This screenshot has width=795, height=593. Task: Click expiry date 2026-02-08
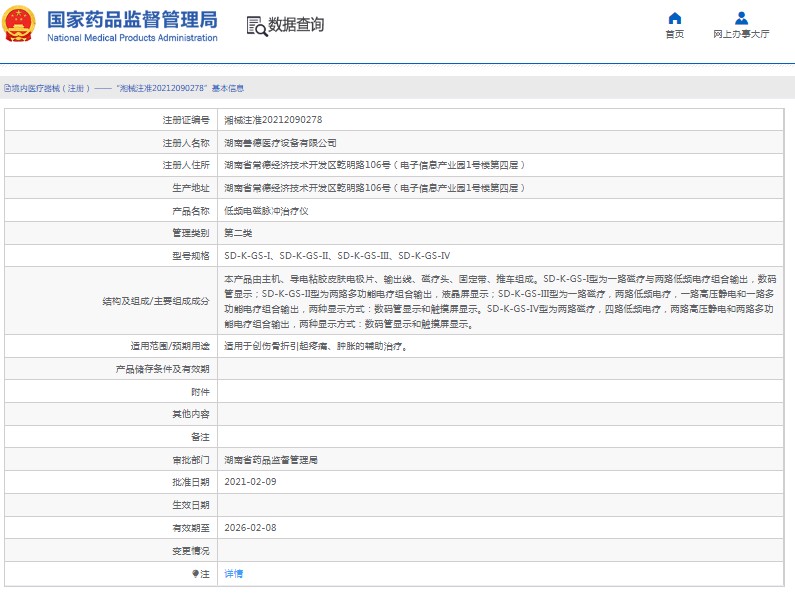(250, 528)
